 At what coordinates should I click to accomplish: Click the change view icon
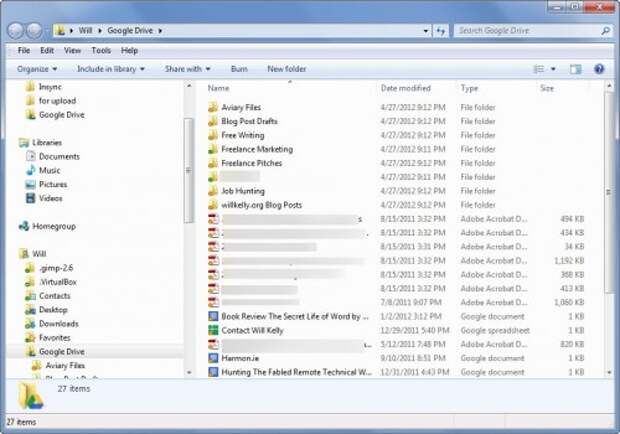tap(539, 69)
